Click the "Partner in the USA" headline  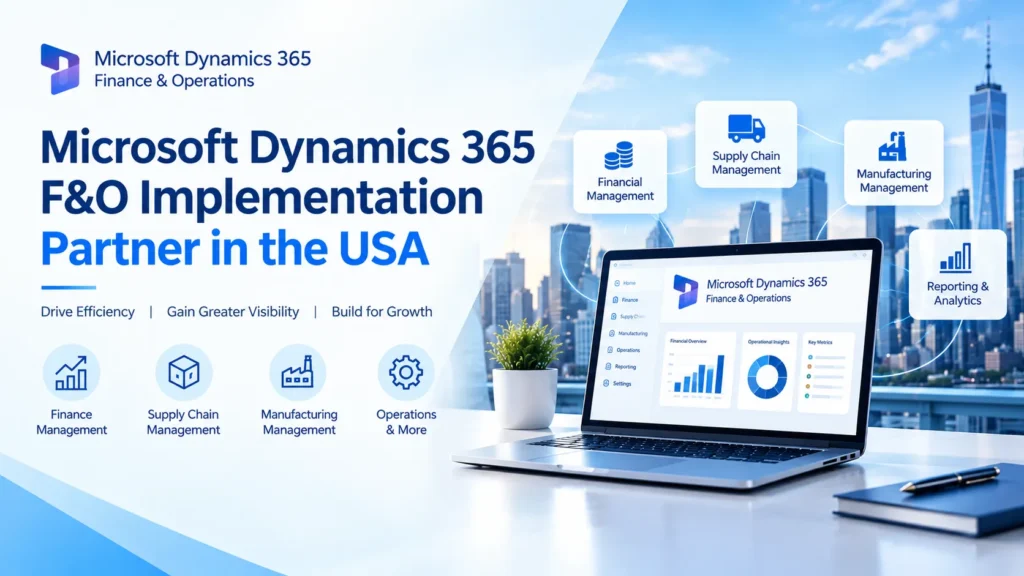[234, 249]
